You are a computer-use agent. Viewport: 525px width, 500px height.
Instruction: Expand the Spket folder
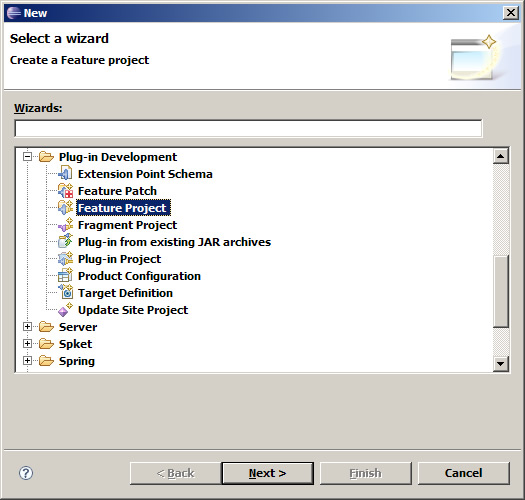27,344
